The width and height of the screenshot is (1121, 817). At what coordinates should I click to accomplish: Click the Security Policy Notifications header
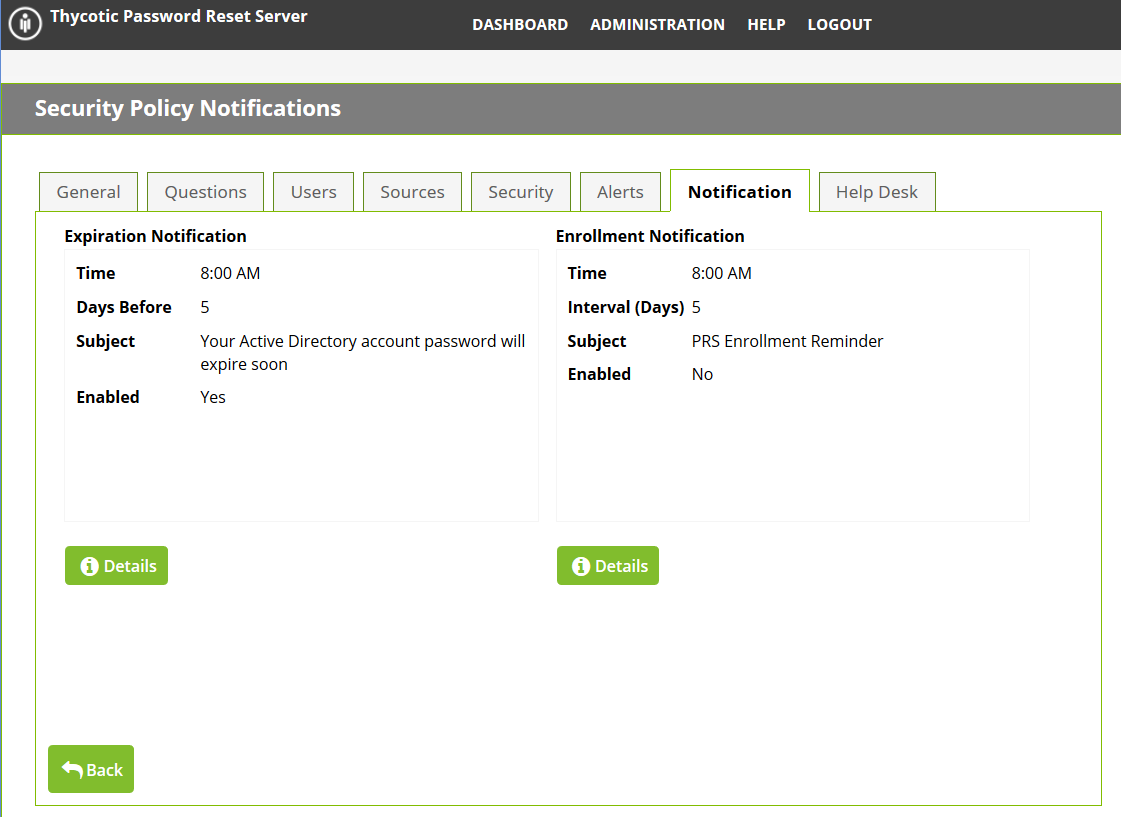coord(188,108)
